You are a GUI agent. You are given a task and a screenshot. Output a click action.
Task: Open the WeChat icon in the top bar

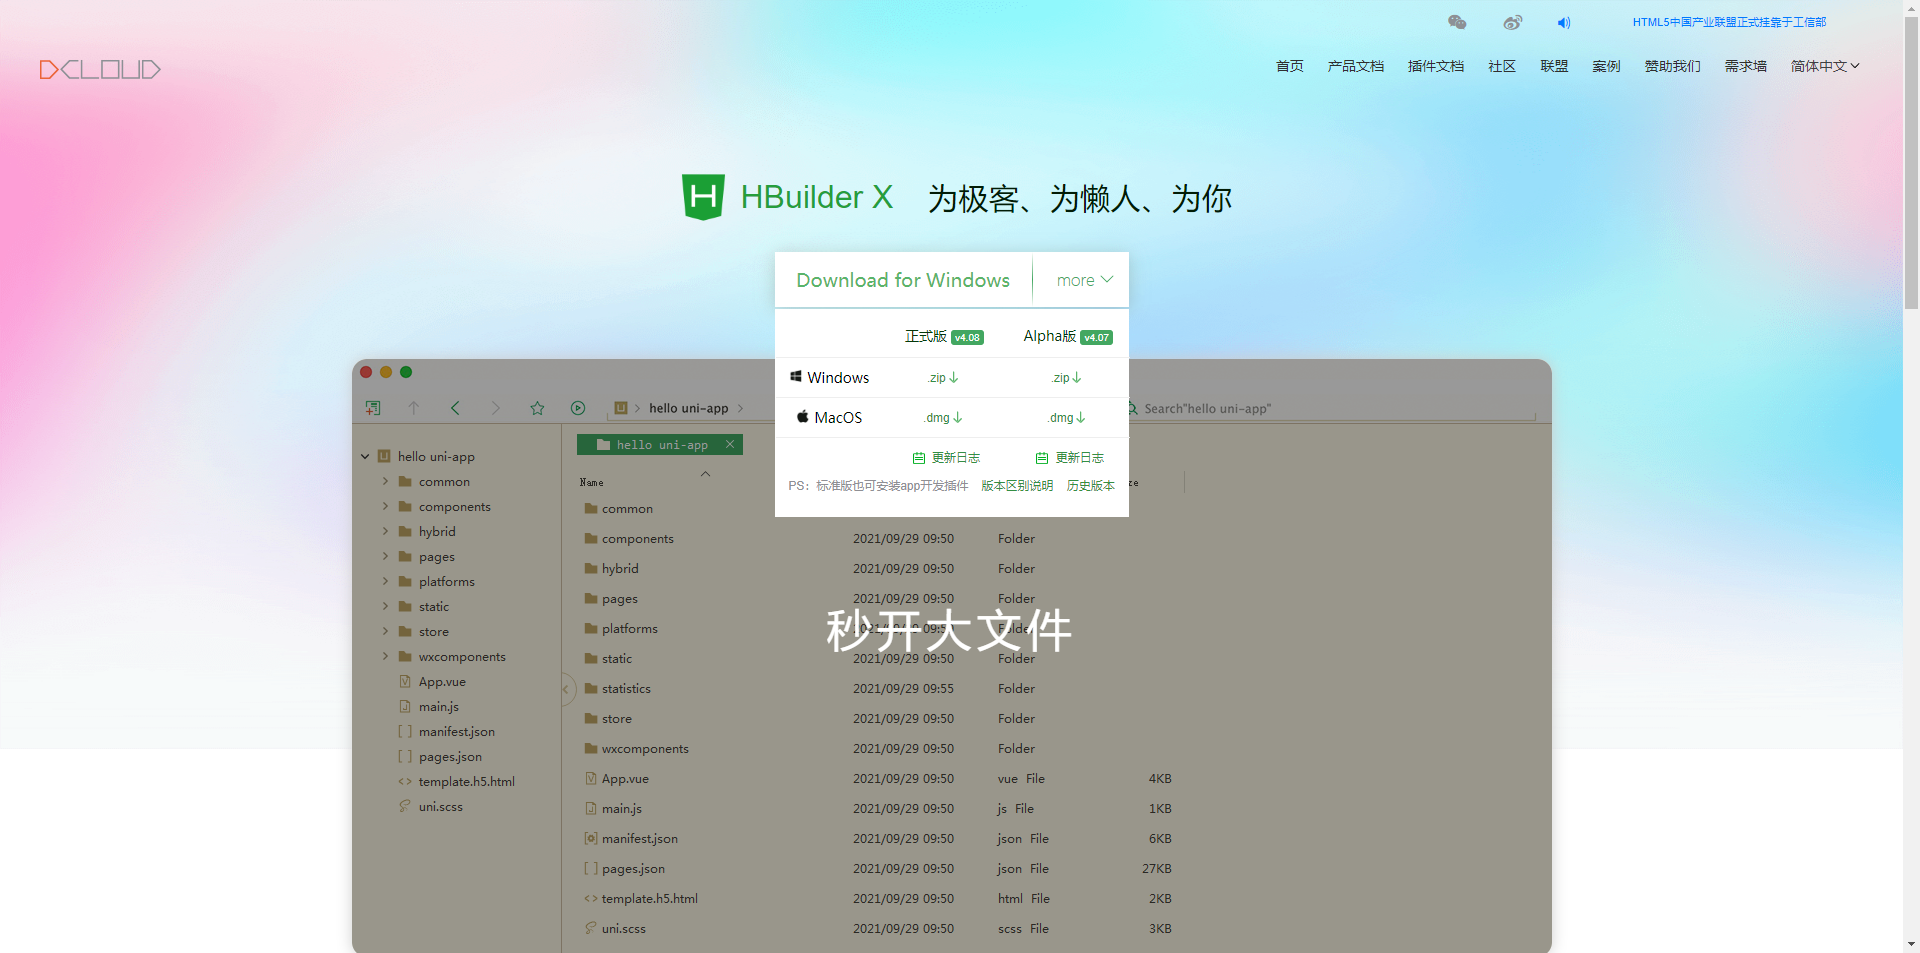[x=1457, y=22]
